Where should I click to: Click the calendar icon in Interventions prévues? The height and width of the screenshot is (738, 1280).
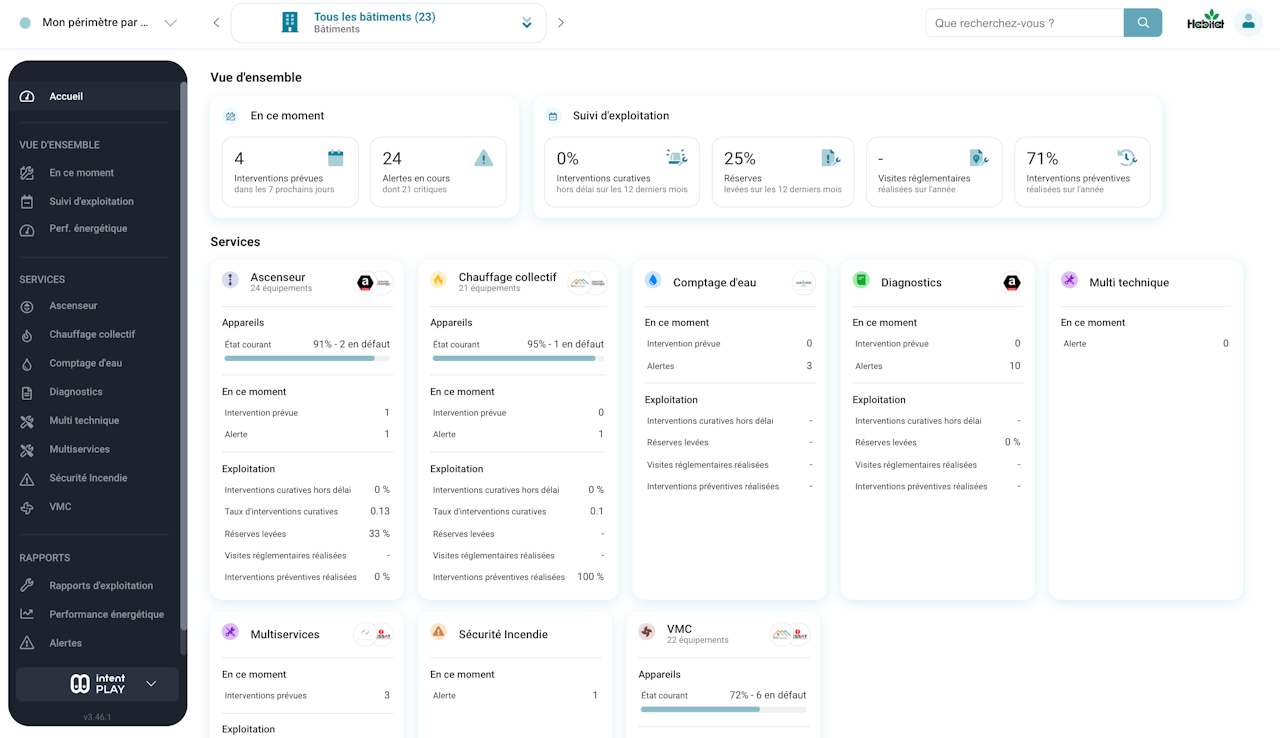coord(336,158)
